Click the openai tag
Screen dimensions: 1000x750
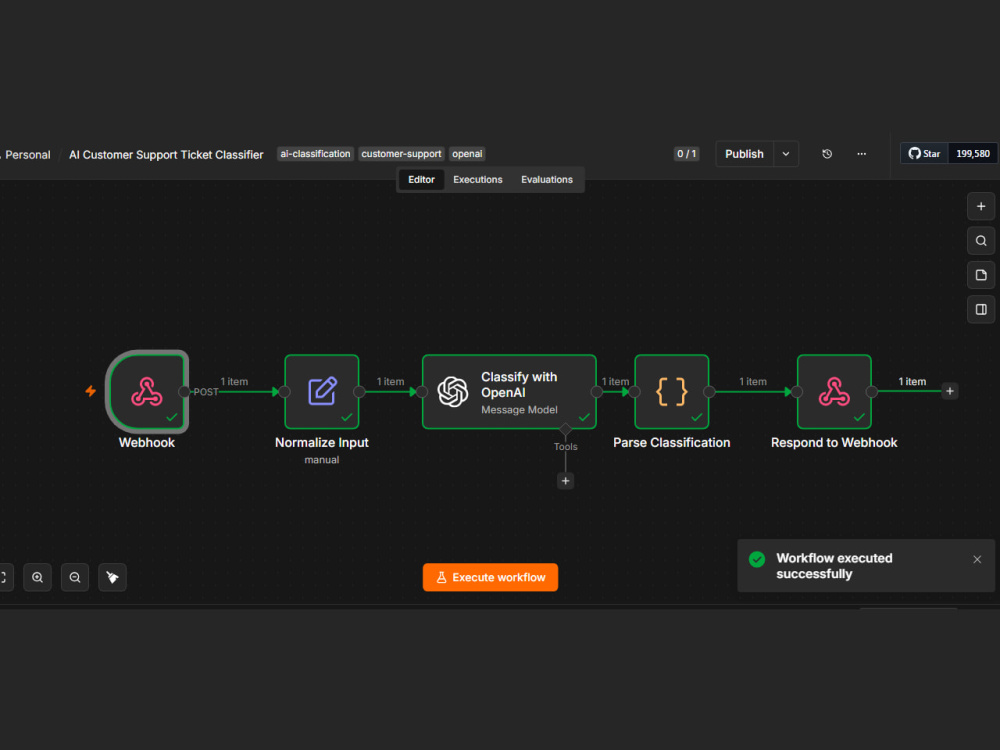pyautogui.click(x=467, y=154)
